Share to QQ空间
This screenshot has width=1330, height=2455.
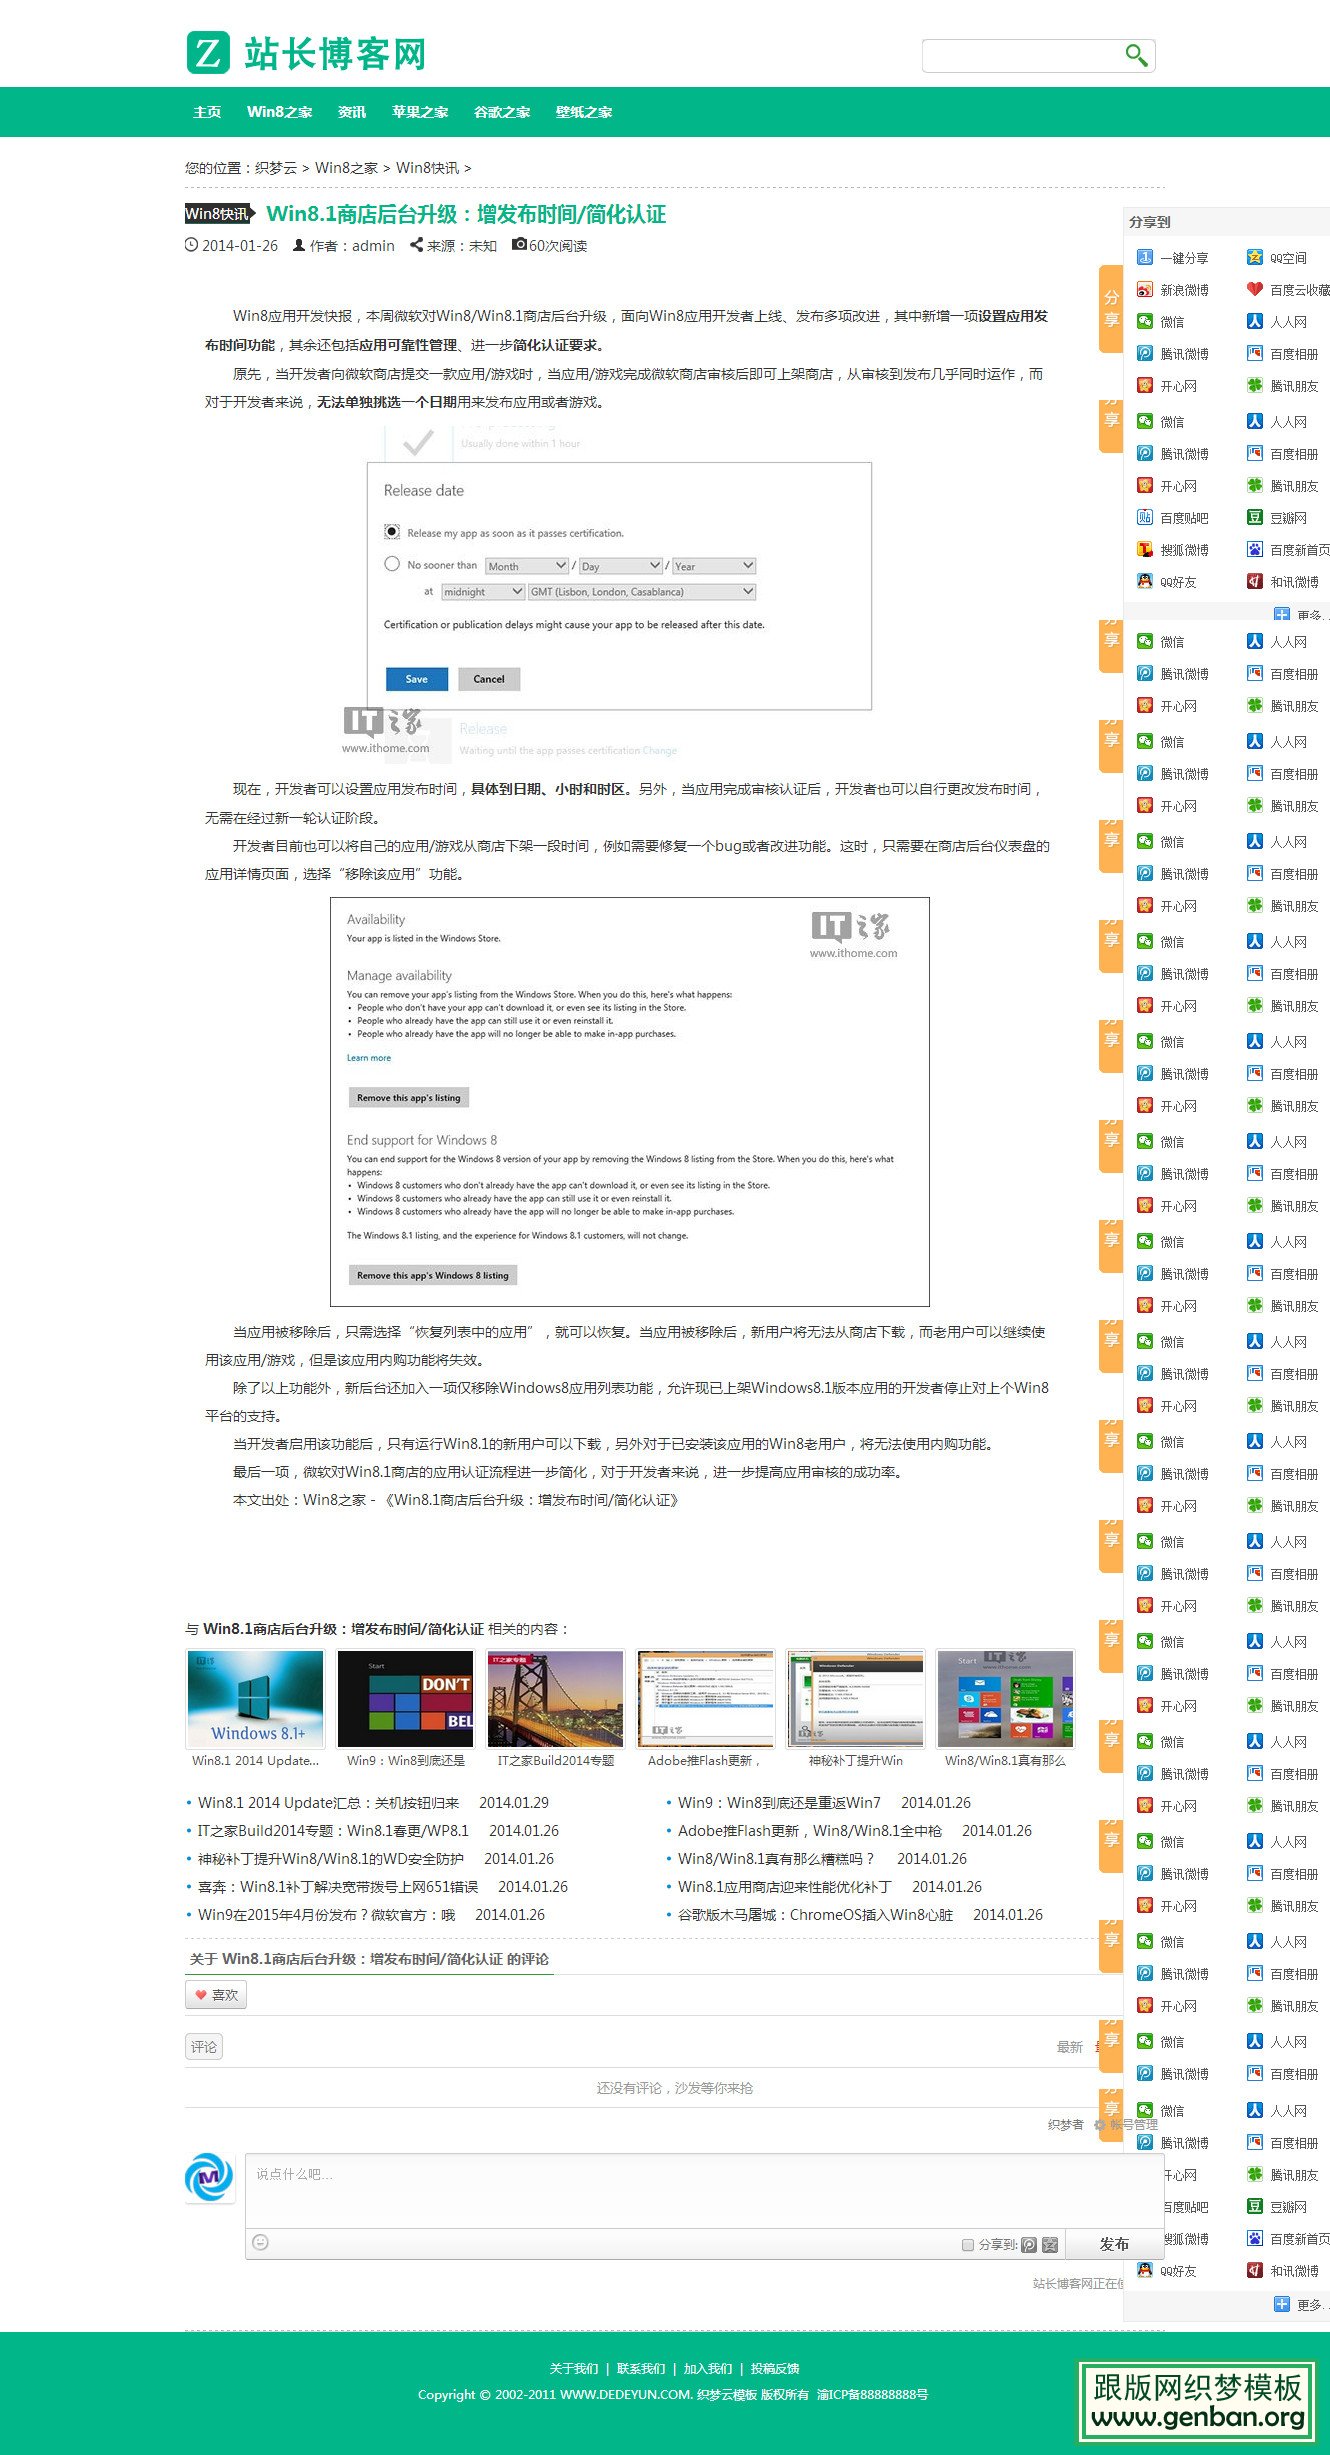pos(1277,258)
